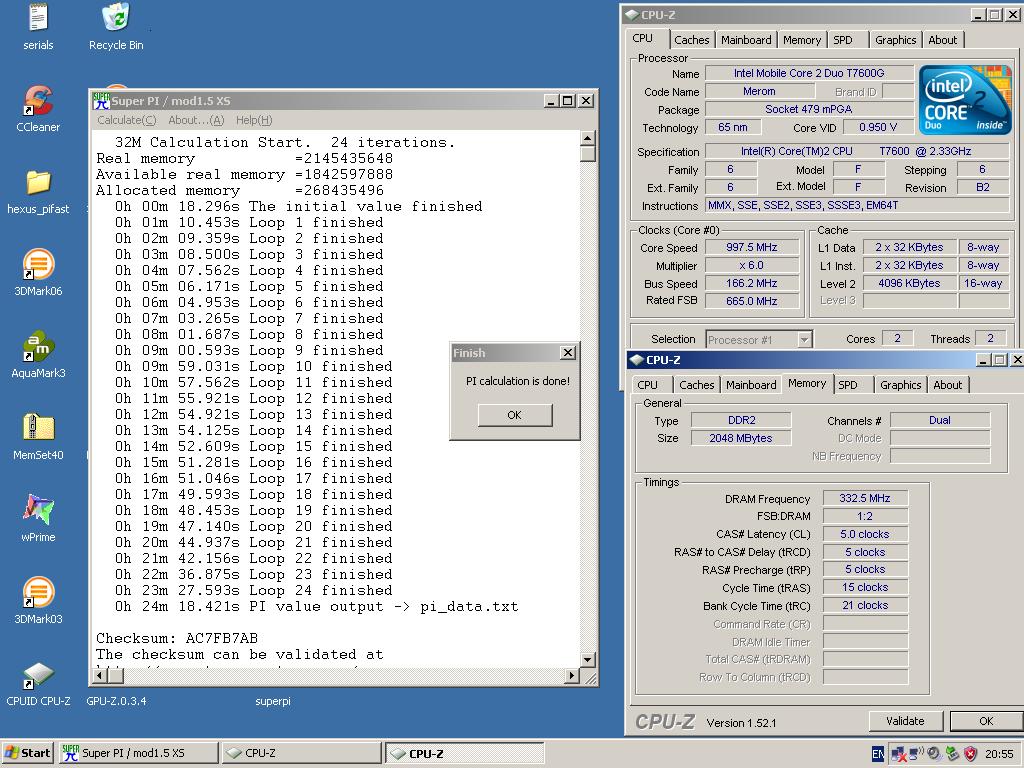
Task: Click the DRAM Frequency 332.5 MHz value
Action: pyautogui.click(x=865, y=498)
